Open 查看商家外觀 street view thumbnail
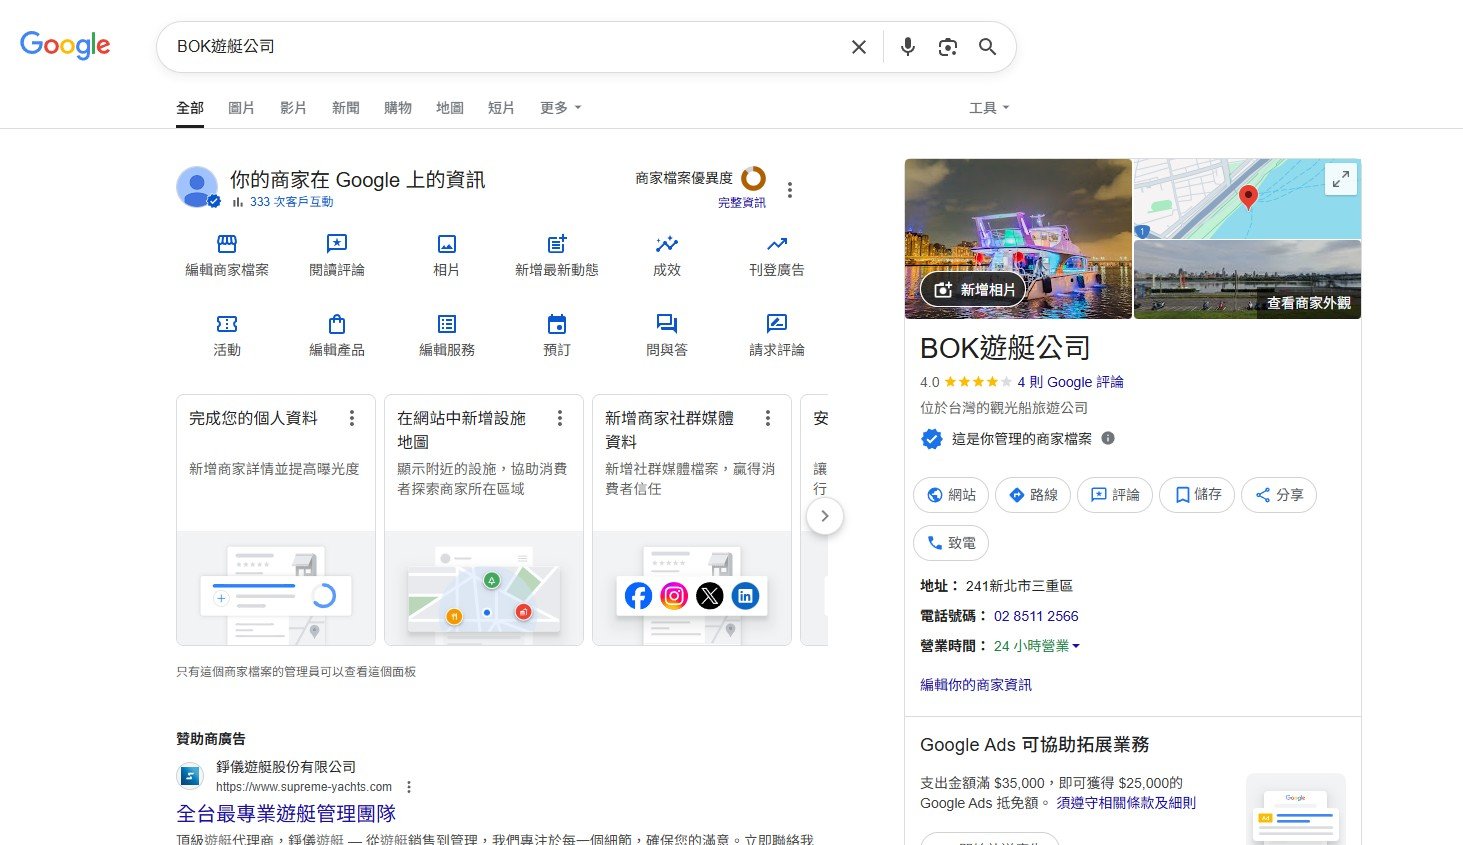Screen dimensions: 1463x845 pyautogui.click(x=1247, y=280)
